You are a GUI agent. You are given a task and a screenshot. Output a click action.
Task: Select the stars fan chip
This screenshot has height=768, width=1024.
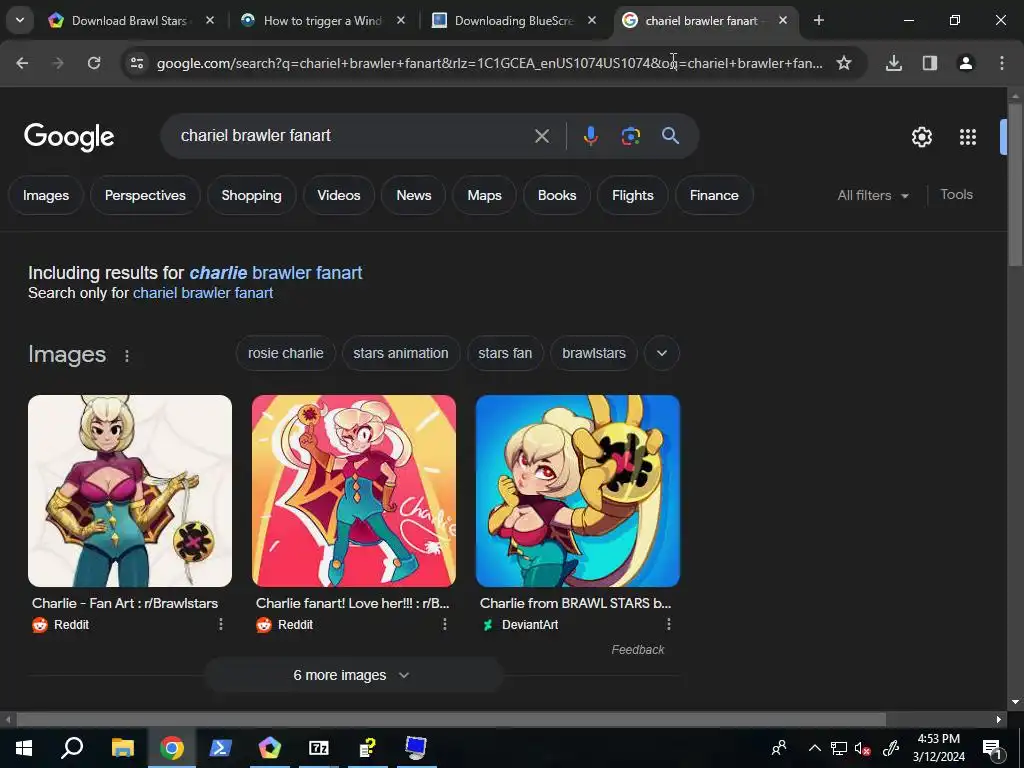pos(505,353)
